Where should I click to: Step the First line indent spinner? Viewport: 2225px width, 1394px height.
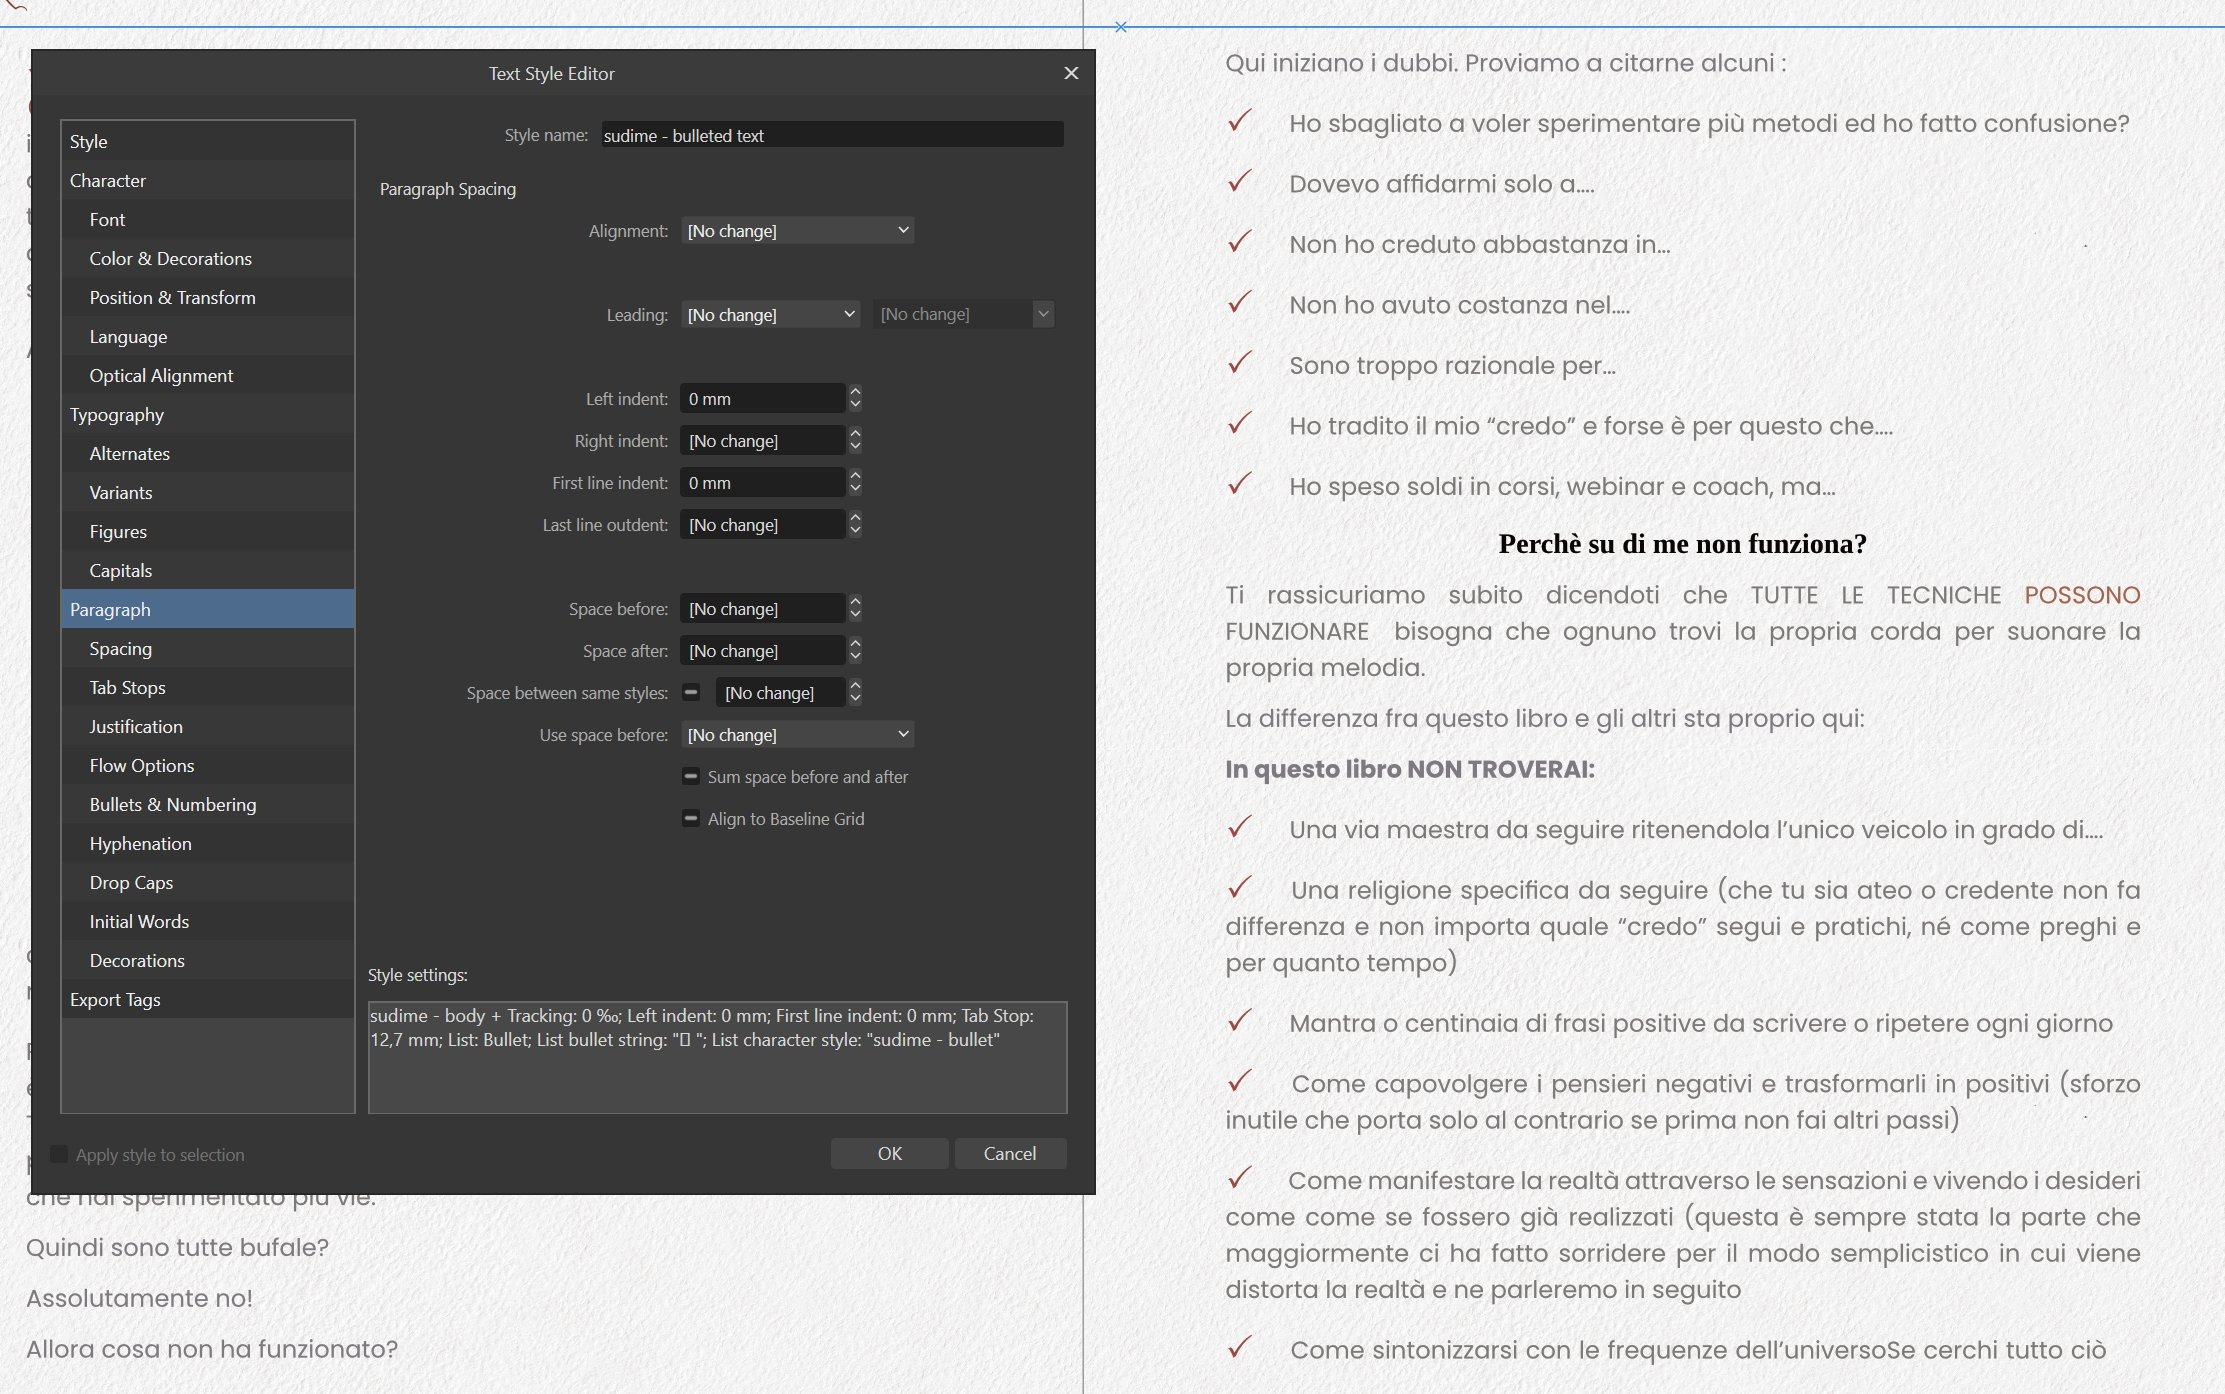(855, 483)
